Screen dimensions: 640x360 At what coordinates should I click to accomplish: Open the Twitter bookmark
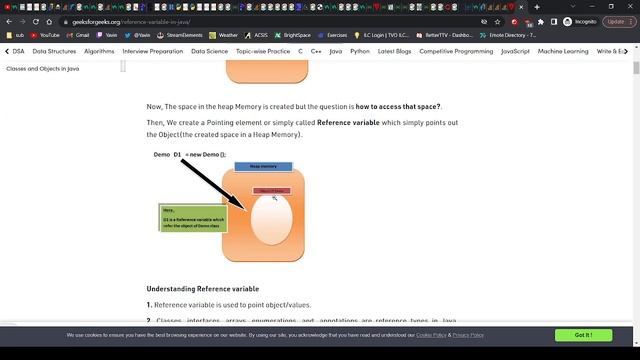pyautogui.click(x=137, y=36)
